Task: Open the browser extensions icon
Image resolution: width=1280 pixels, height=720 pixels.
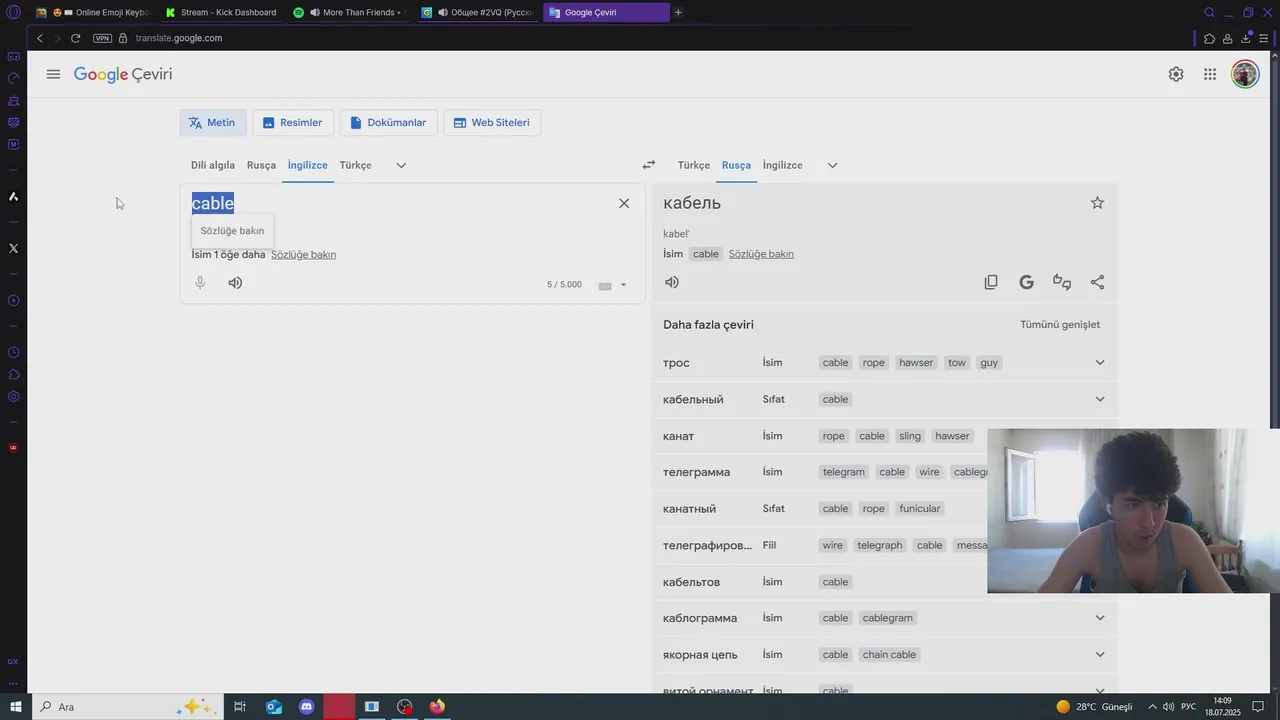Action: 1209,38
